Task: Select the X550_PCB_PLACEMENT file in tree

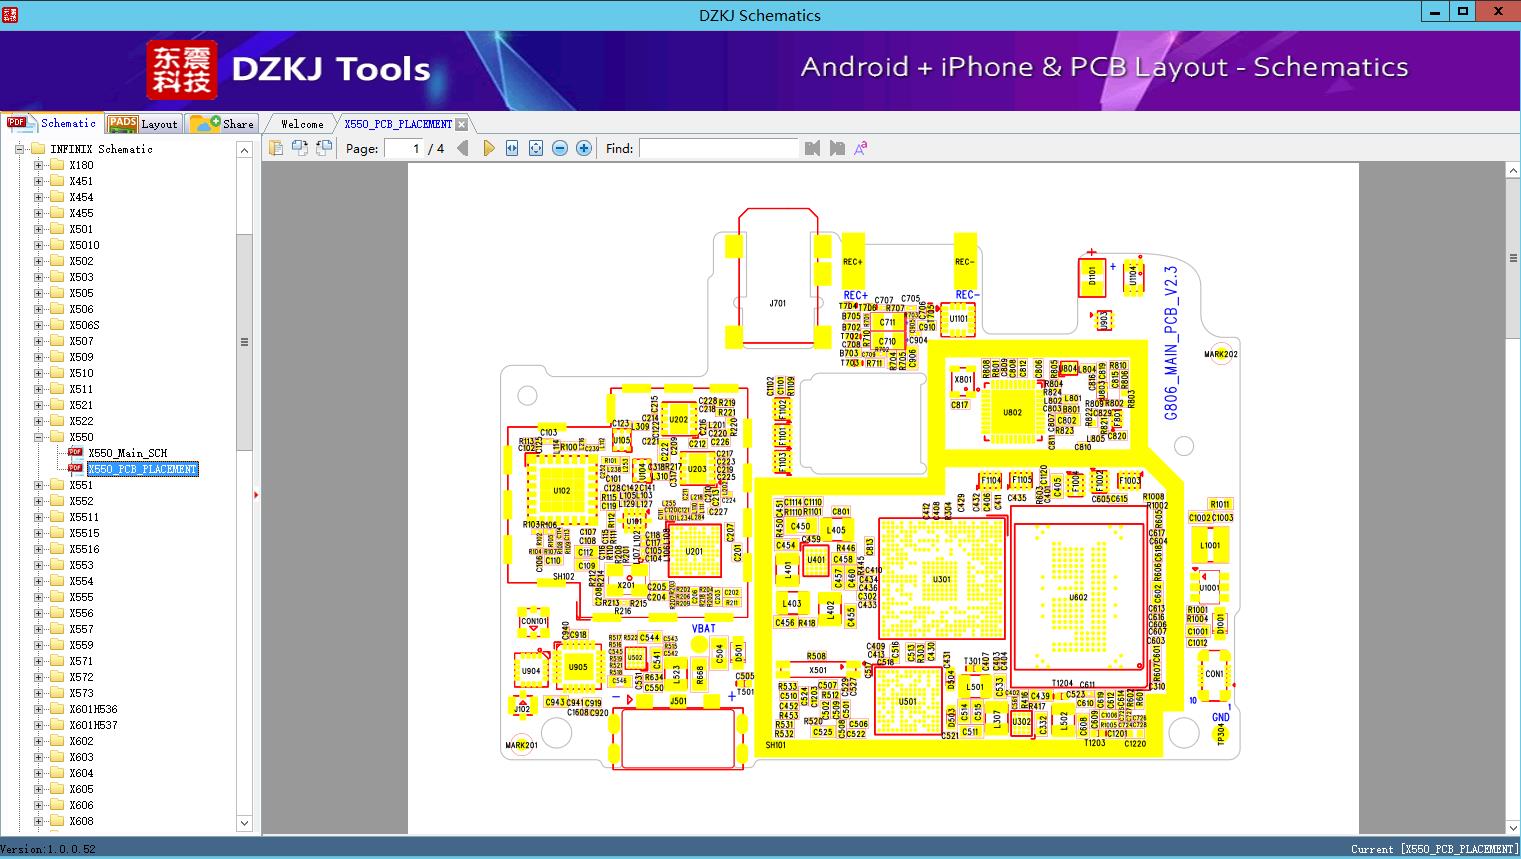Action: (142, 469)
